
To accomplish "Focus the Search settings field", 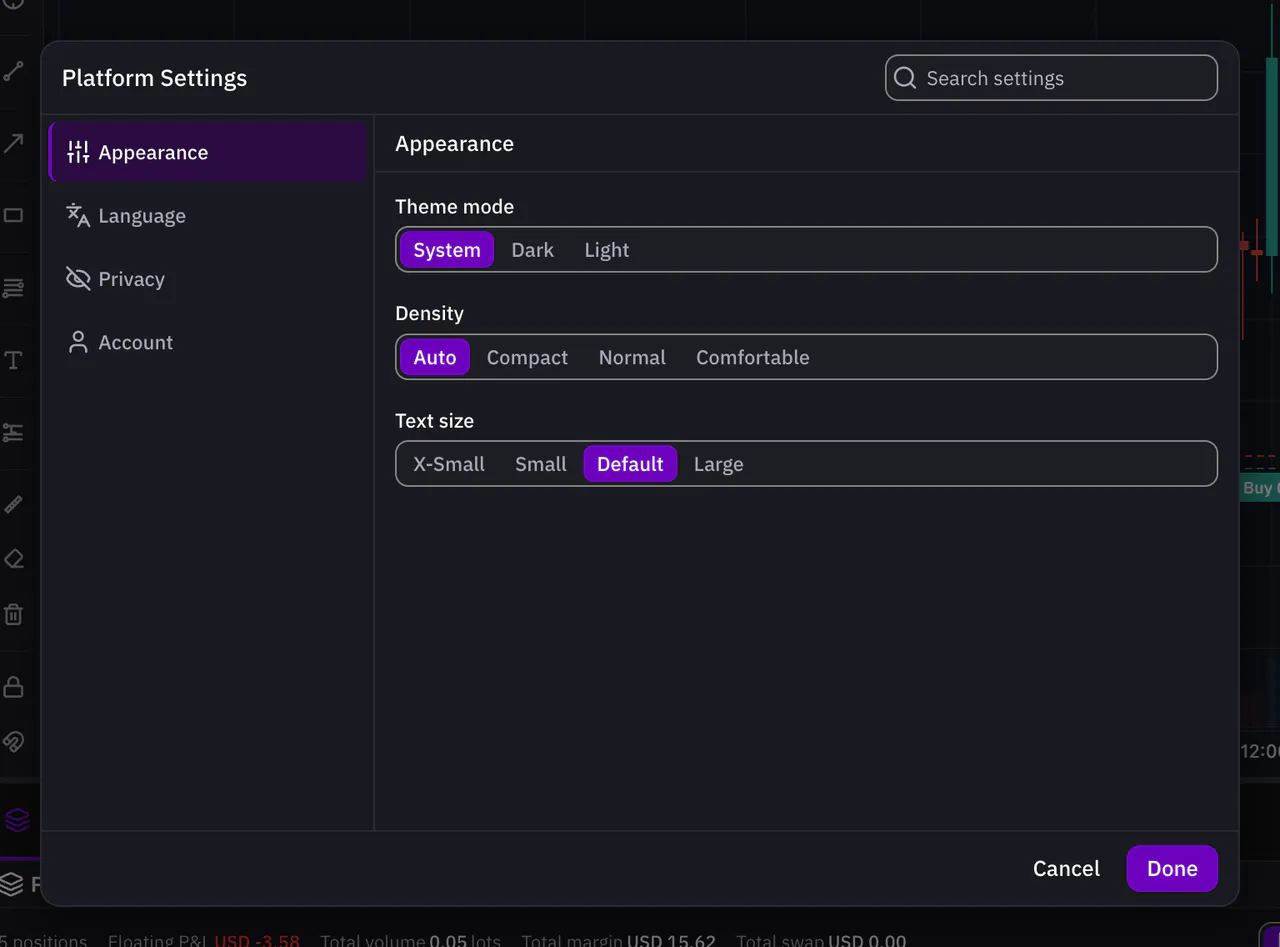I will [x=1051, y=78].
